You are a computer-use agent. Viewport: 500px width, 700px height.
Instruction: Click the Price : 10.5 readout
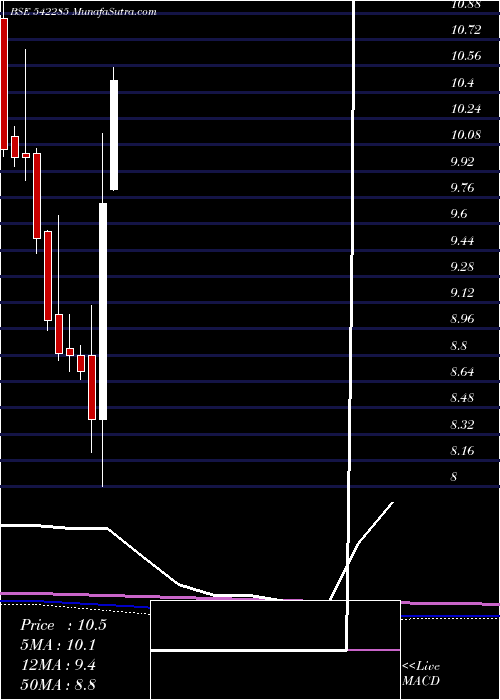click(63, 625)
